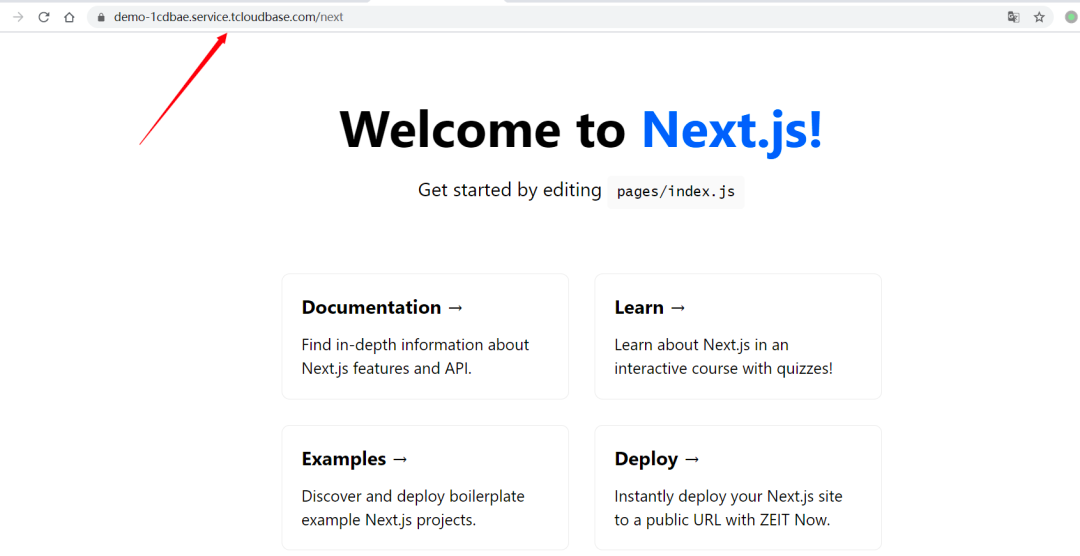Go to the browser home page icon
This screenshot has height=556, width=1080.
69,17
